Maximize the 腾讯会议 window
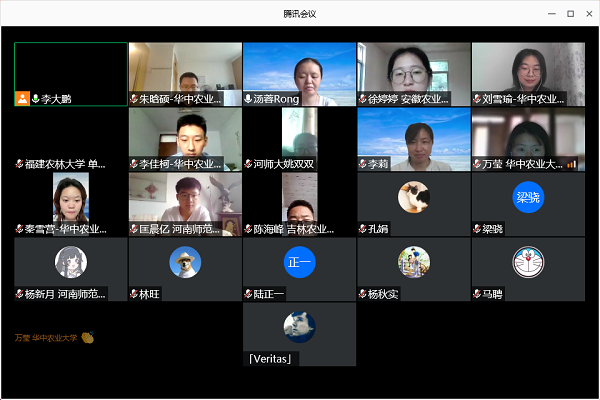 coord(570,14)
